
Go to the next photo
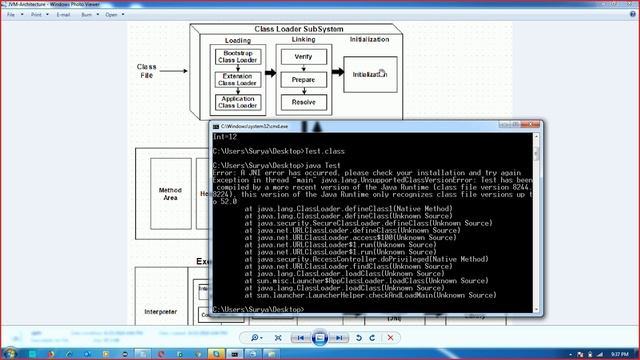click(339, 338)
